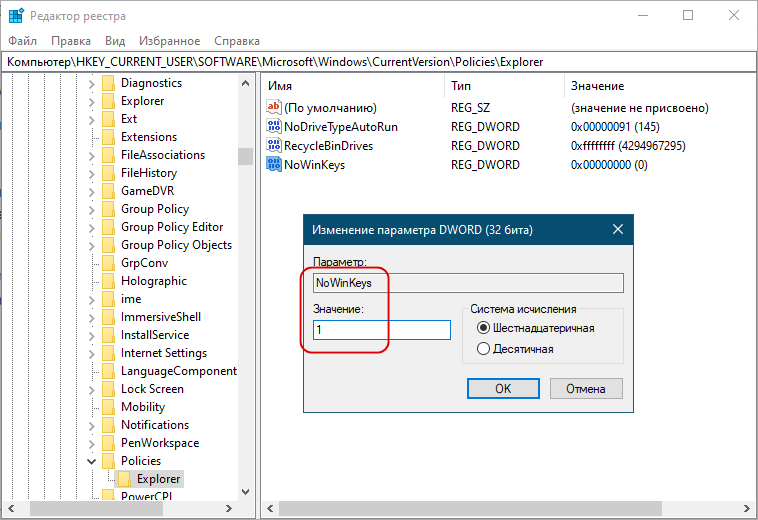The height and width of the screenshot is (520, 758).
Task: Click the Mobility folder icon
Action: tap(108, 407)
